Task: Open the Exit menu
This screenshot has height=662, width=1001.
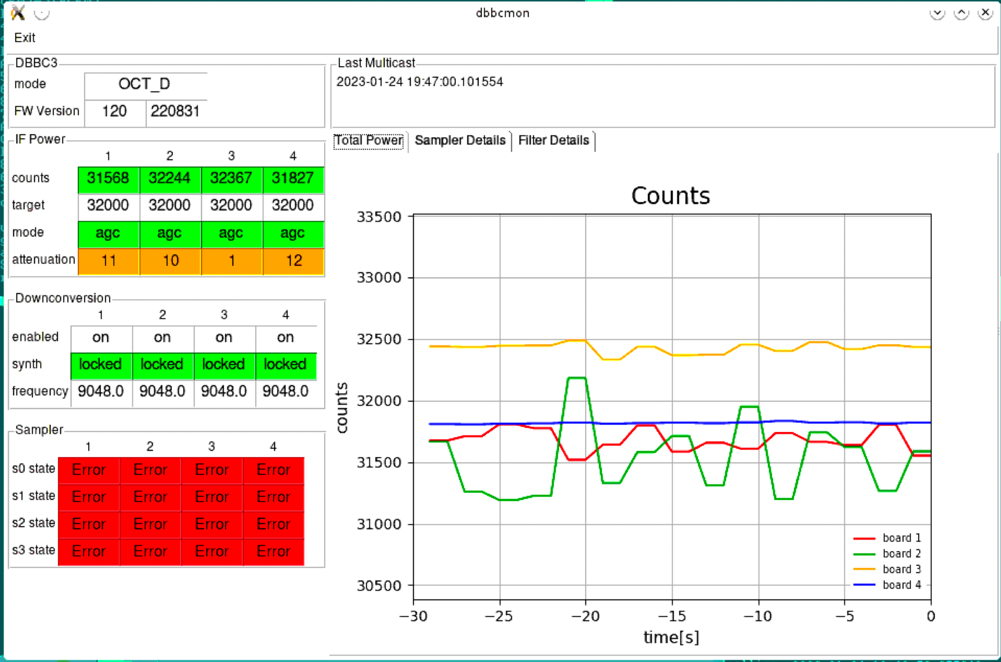Action: click(25, 38)
